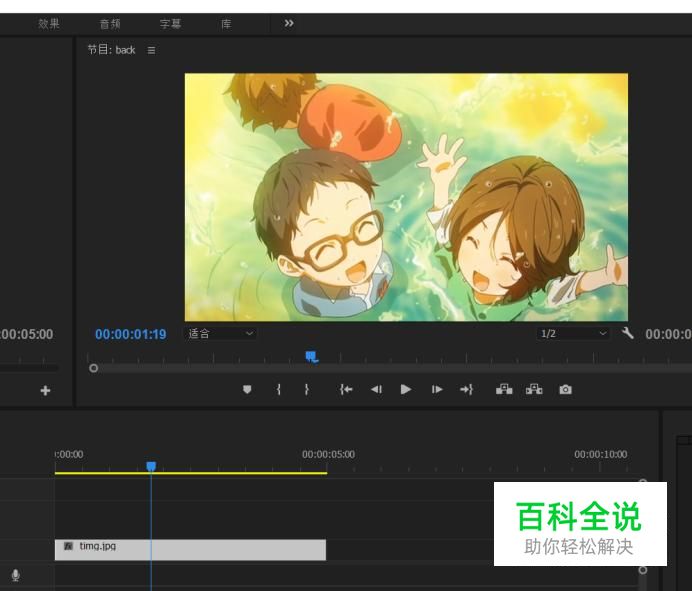Switch to the 音频 workspace tab
The image size is (692, 591).
click(x=110, y=24)
